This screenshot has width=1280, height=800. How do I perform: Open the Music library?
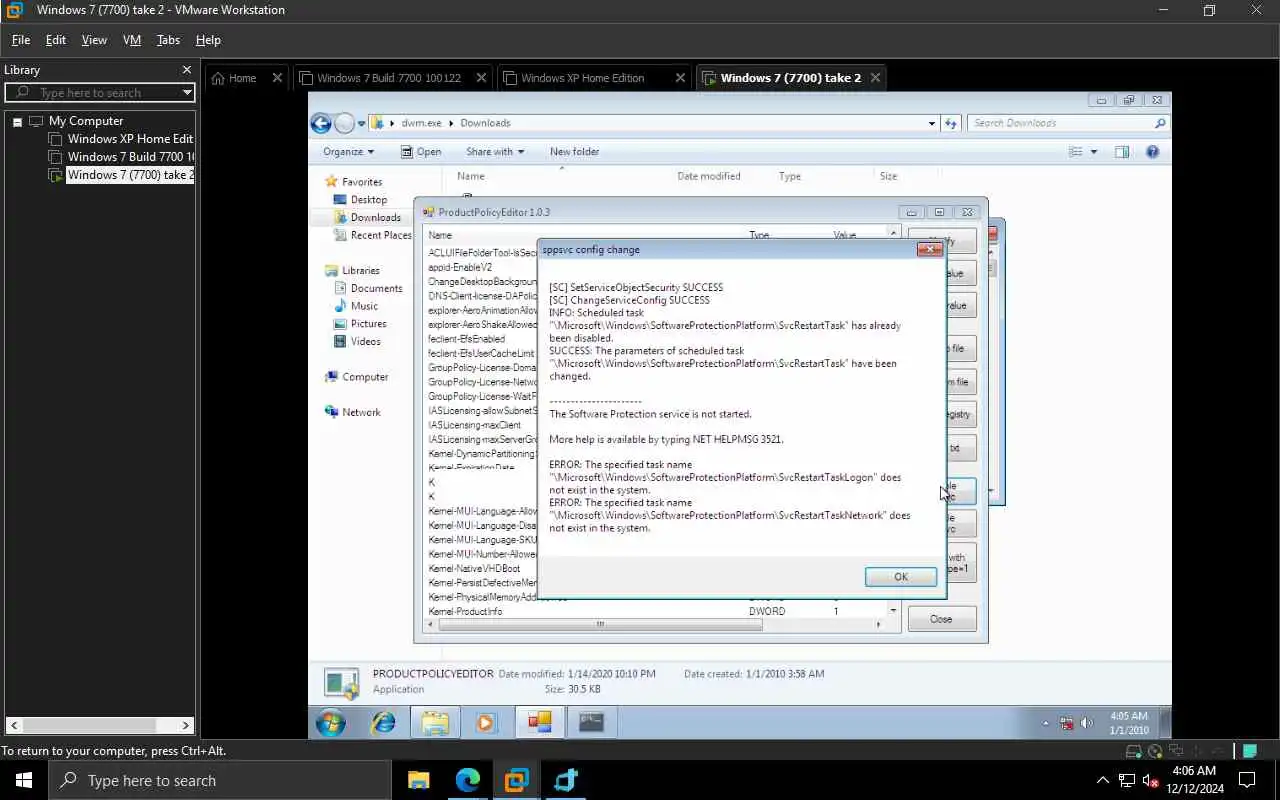(356, 306)
